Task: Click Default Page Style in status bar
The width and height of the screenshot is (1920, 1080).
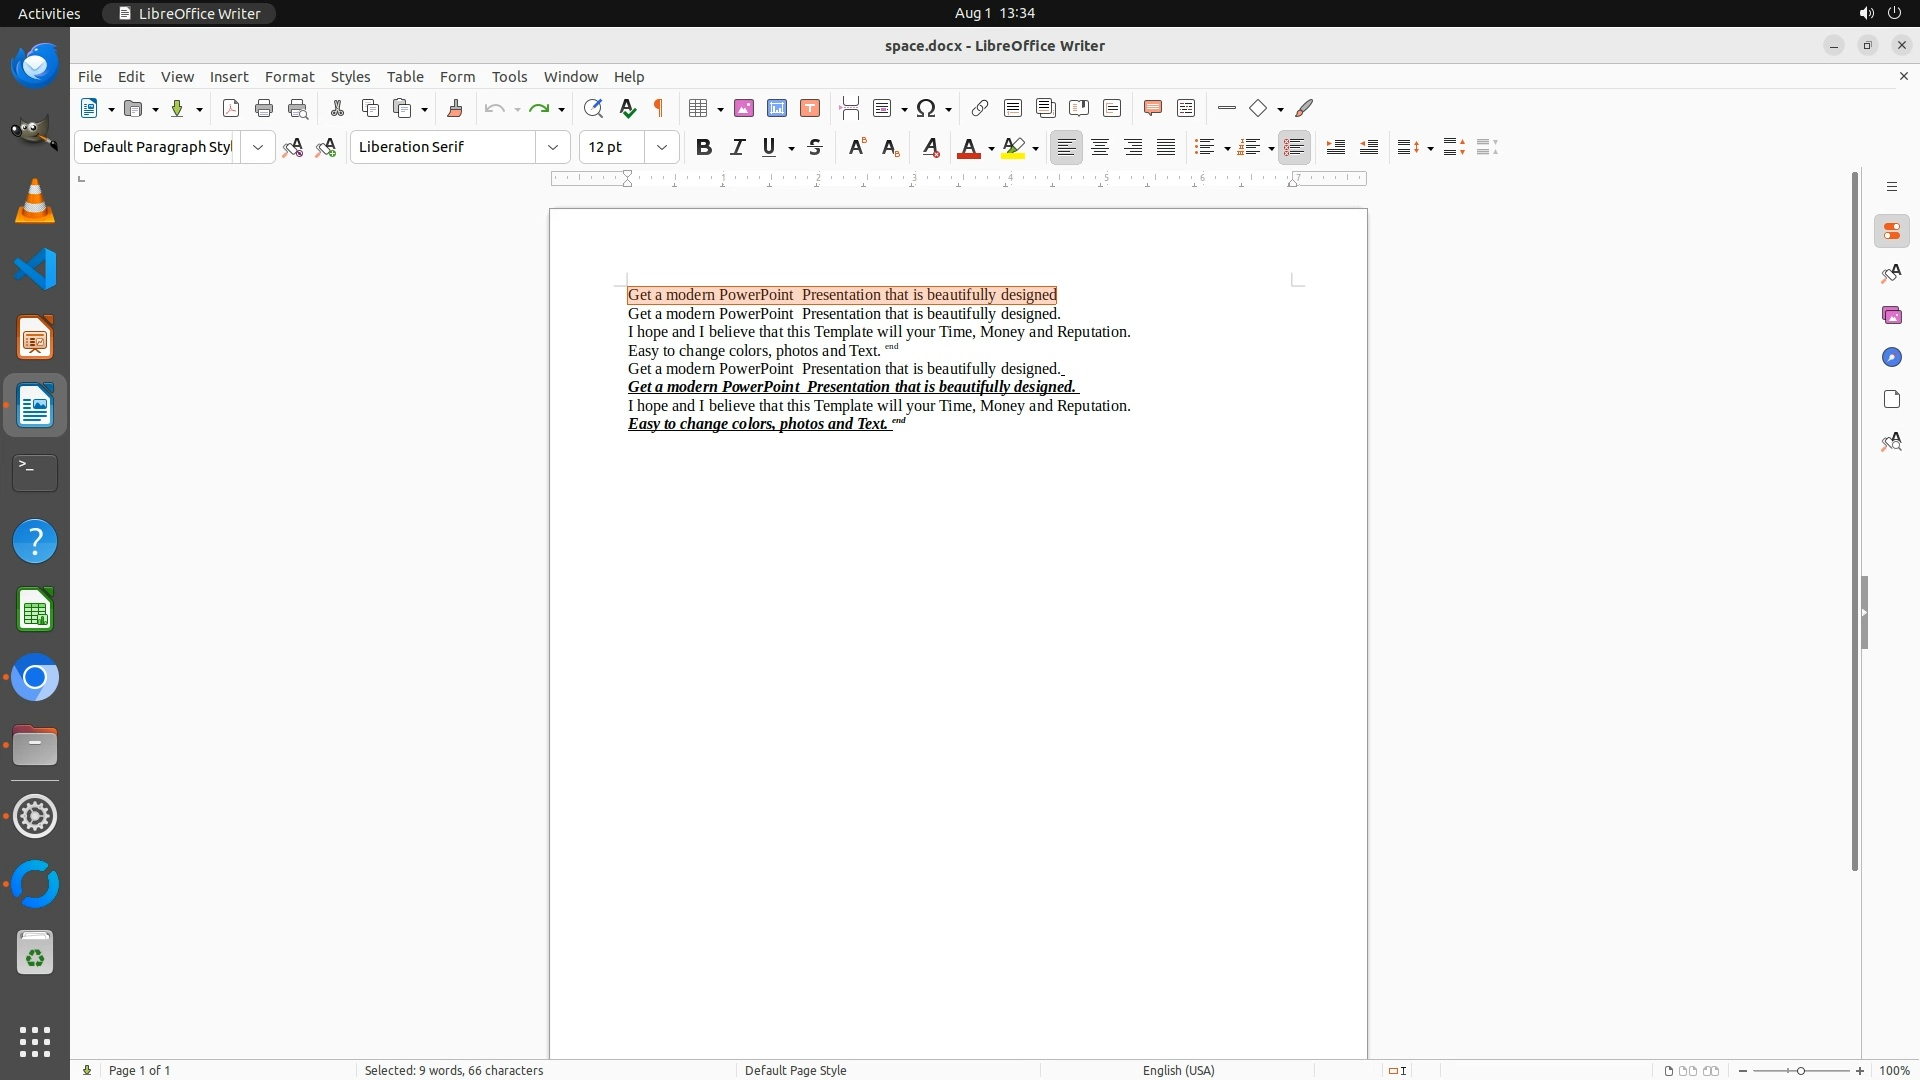Action: [x=795, y=1070]
